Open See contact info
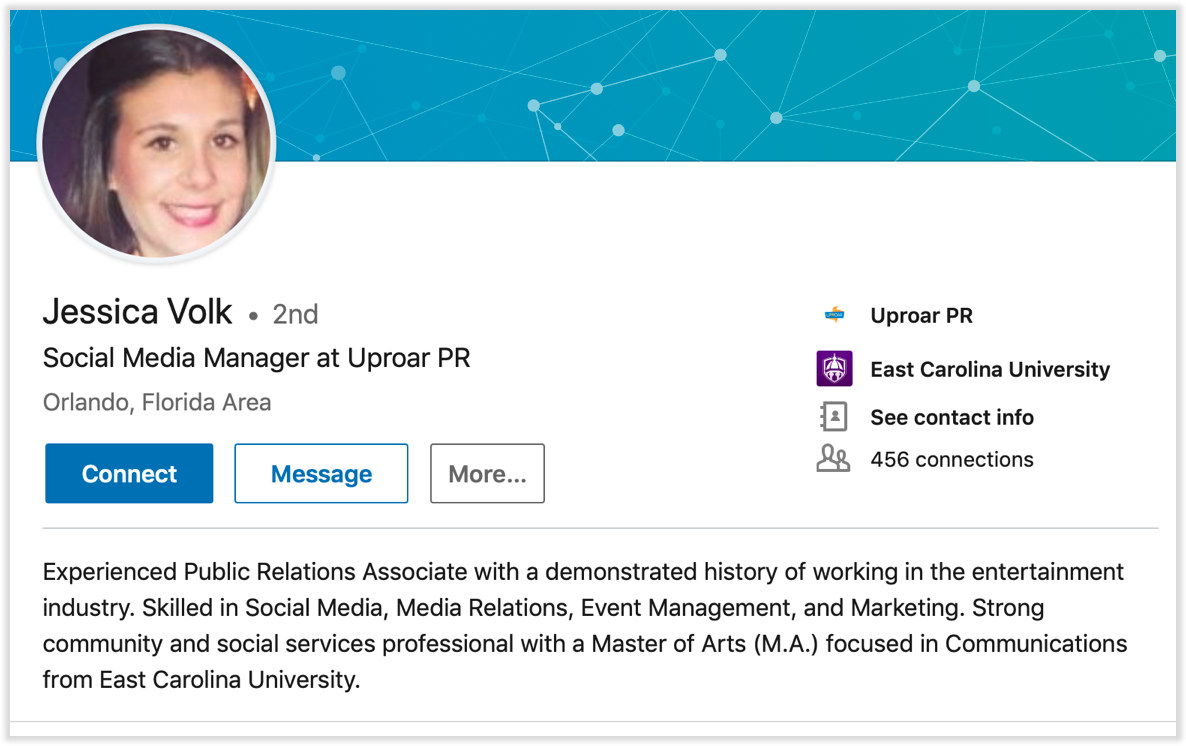The width and height of the screenshot is (1186, 746). (951, 417)
